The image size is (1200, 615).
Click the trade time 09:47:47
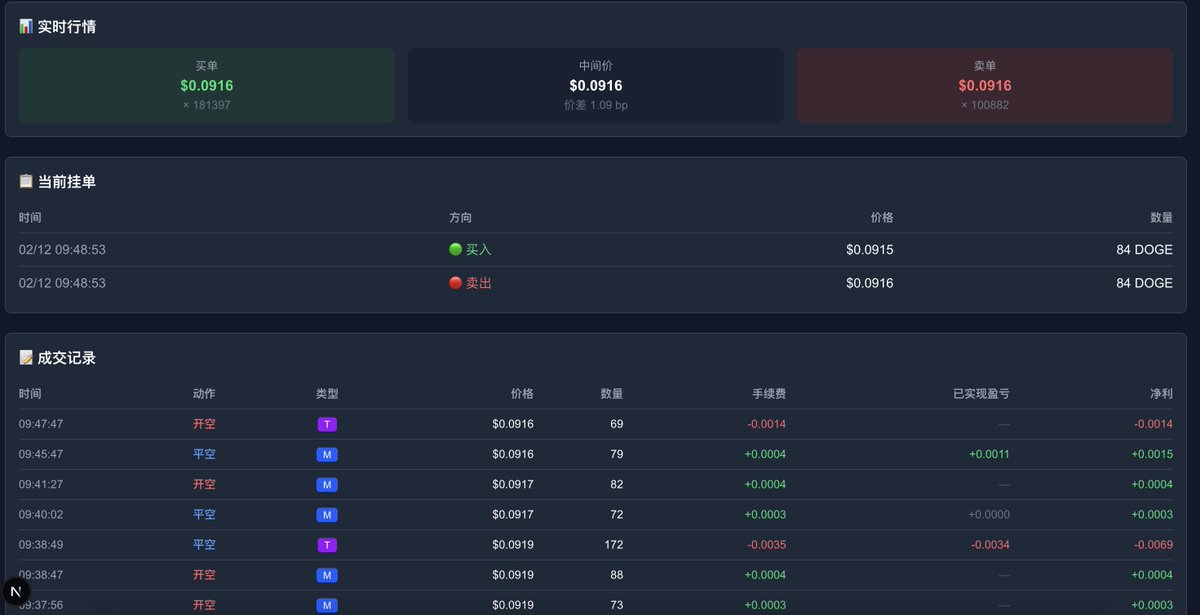pyautogui.click(x=41, y=424)
